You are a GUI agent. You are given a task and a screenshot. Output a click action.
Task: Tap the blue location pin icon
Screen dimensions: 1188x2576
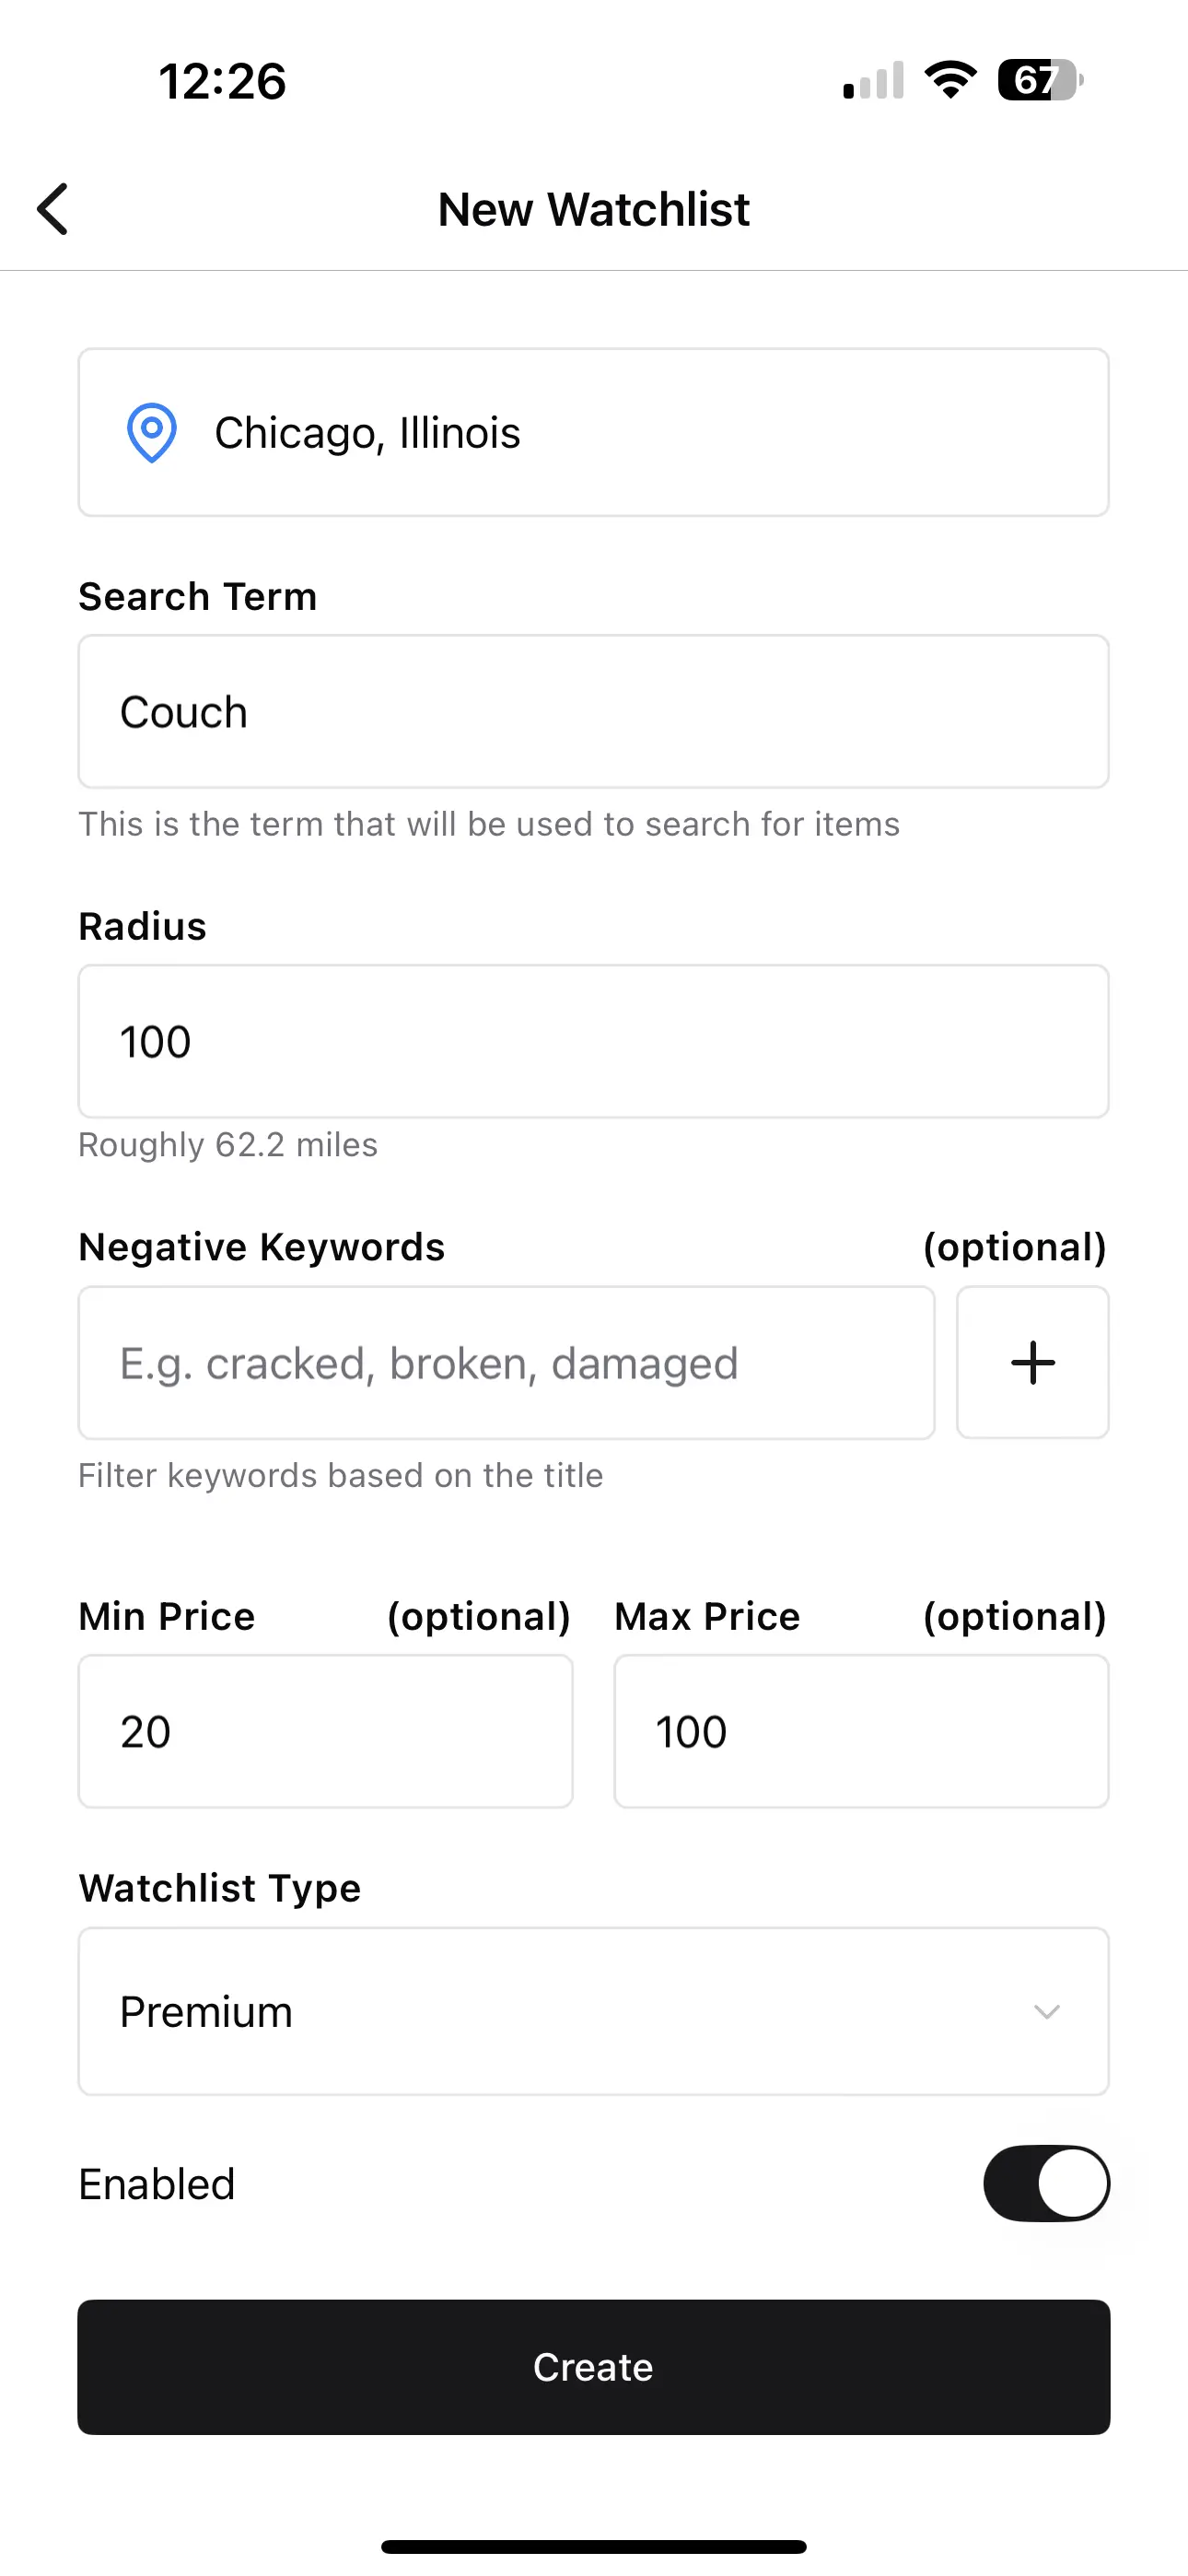[152, 432]
